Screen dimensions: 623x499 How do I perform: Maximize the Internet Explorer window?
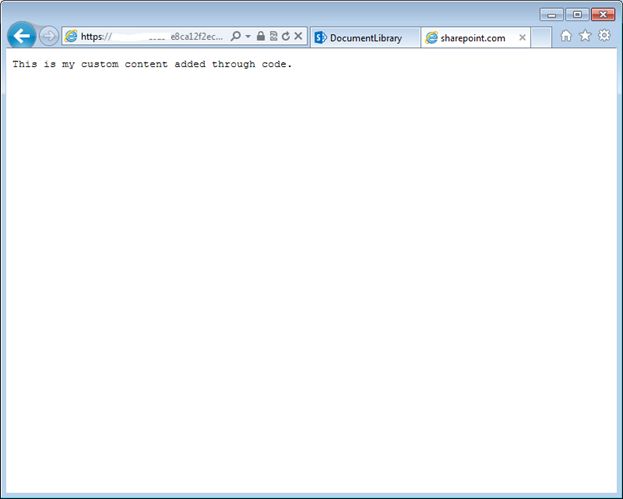tap(577, 15)
